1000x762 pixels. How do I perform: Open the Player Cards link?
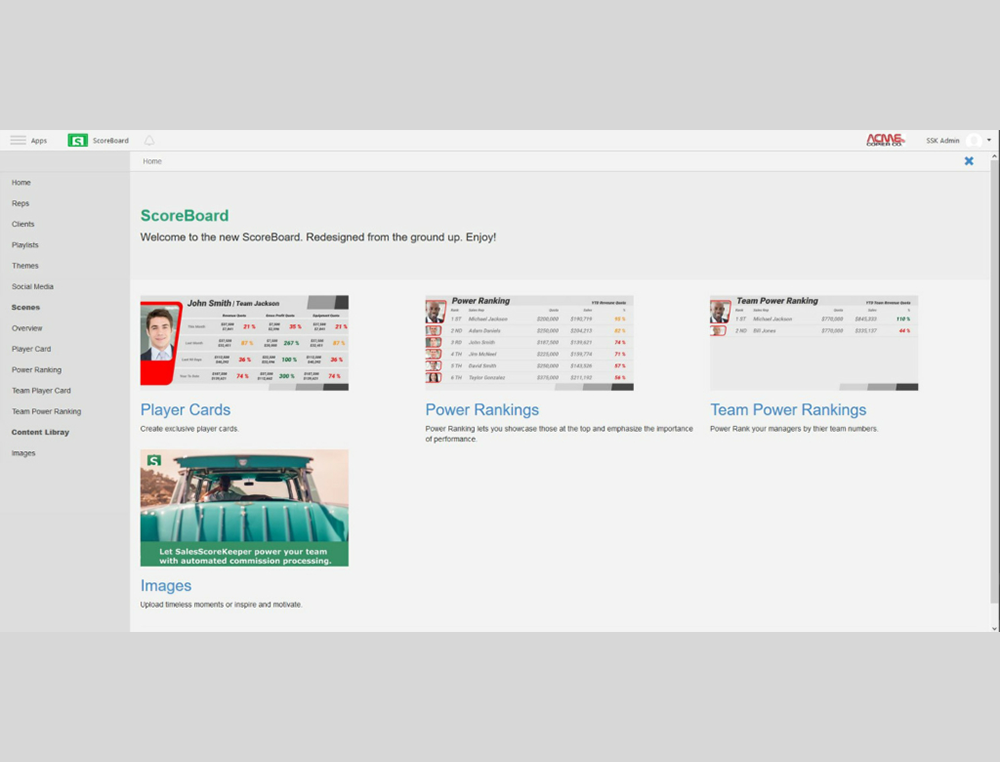pyautogui.click(x=186, y=410)
